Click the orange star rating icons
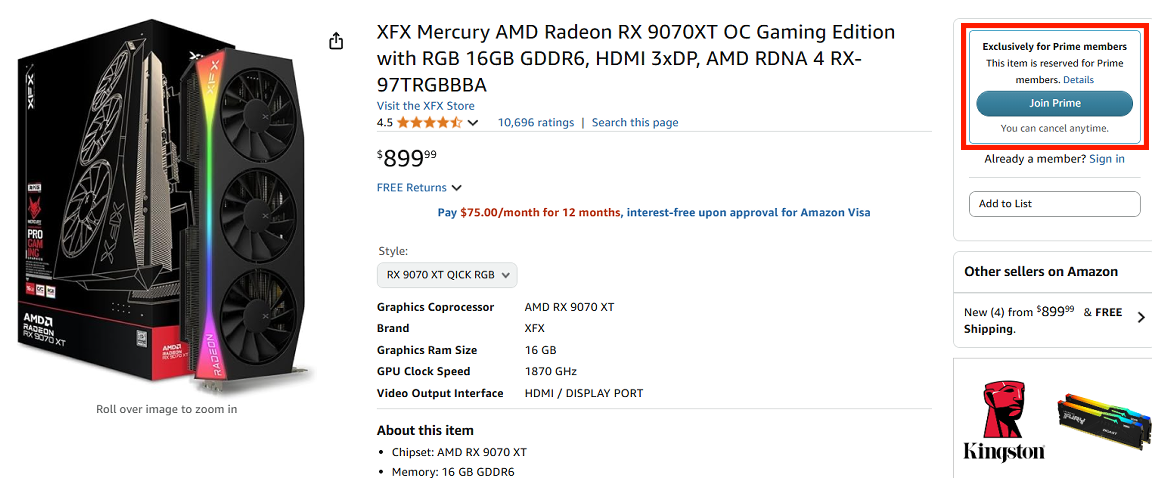The width and height of the screenshot is (1152, 478). (429, 123)
